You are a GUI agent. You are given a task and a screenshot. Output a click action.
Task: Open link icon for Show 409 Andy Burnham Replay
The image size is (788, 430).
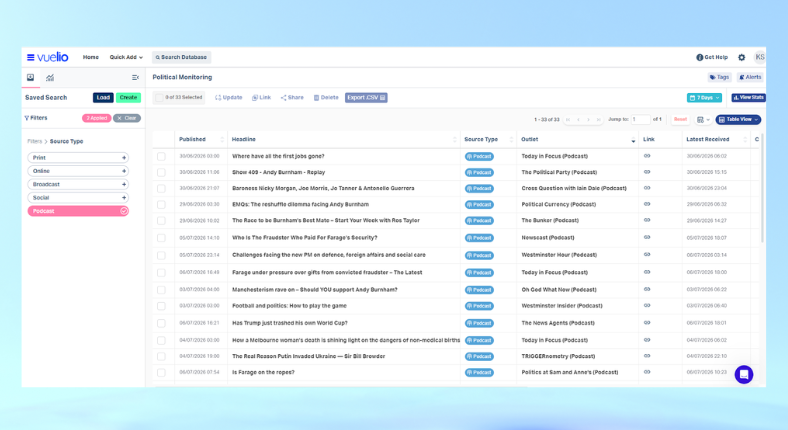coord(647,172)
